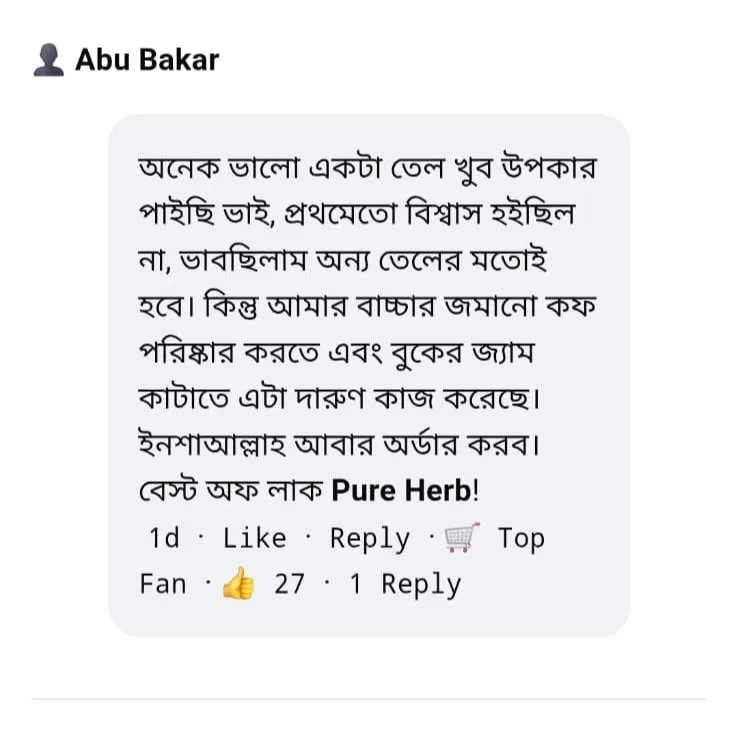Click the word "Fan" before thumbs-up
Viewport: 738px width, 738px height.
tap(163, 584)
